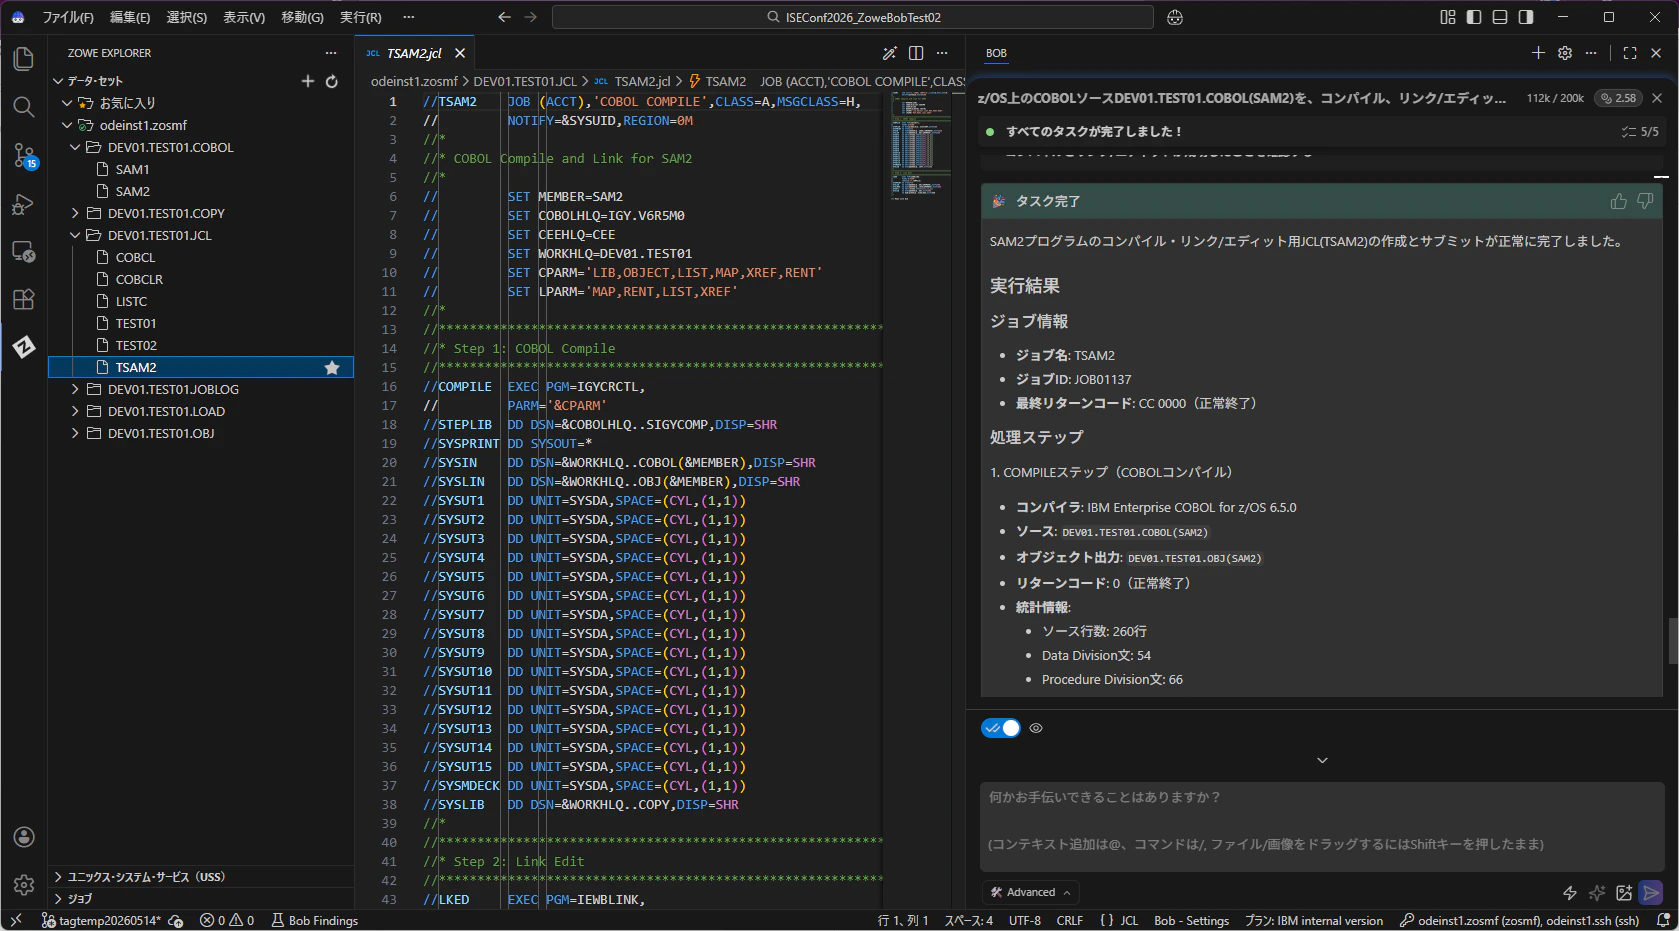The image size is (1679, 931).
Task: Open Bob panel settings gear
Action: (1565, 53)
